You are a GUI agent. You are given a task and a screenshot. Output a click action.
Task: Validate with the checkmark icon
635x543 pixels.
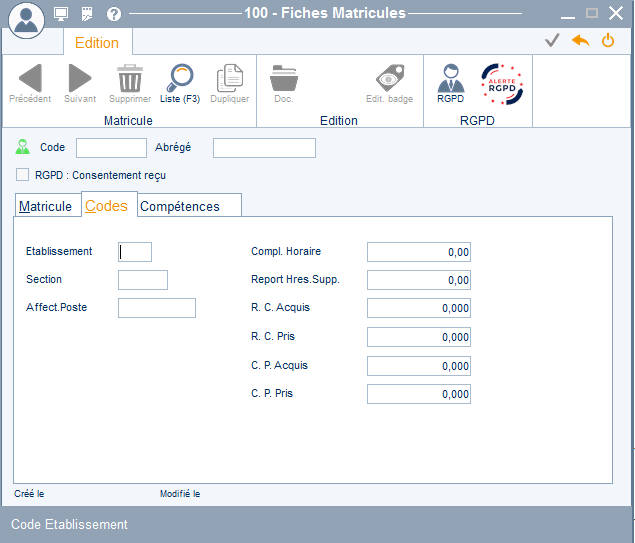552,40
